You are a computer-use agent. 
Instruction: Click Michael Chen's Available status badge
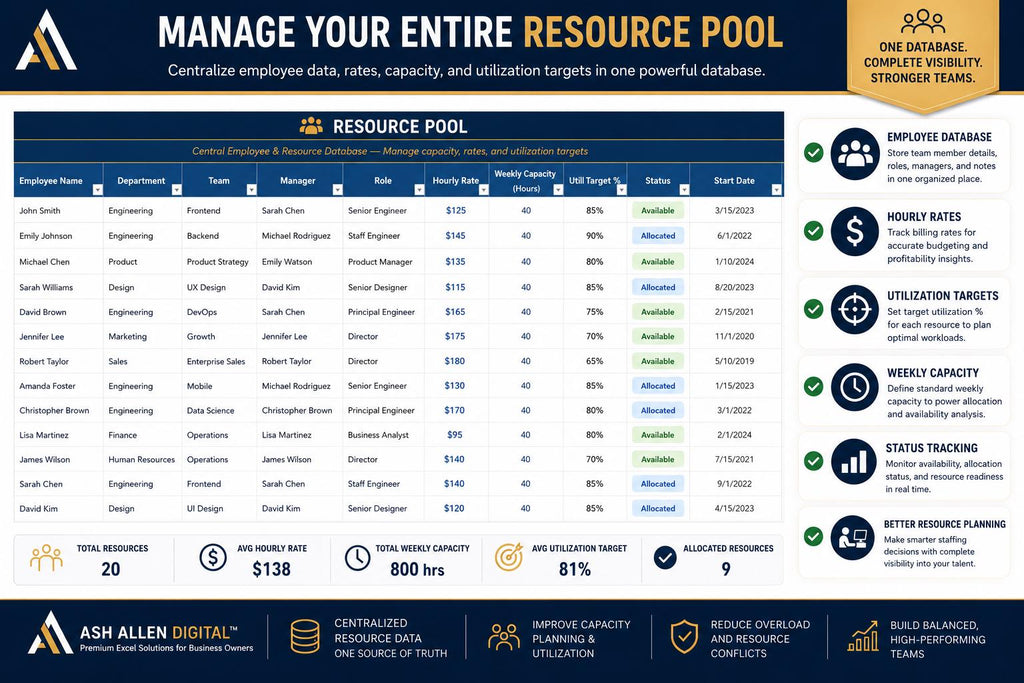[658, 261]
